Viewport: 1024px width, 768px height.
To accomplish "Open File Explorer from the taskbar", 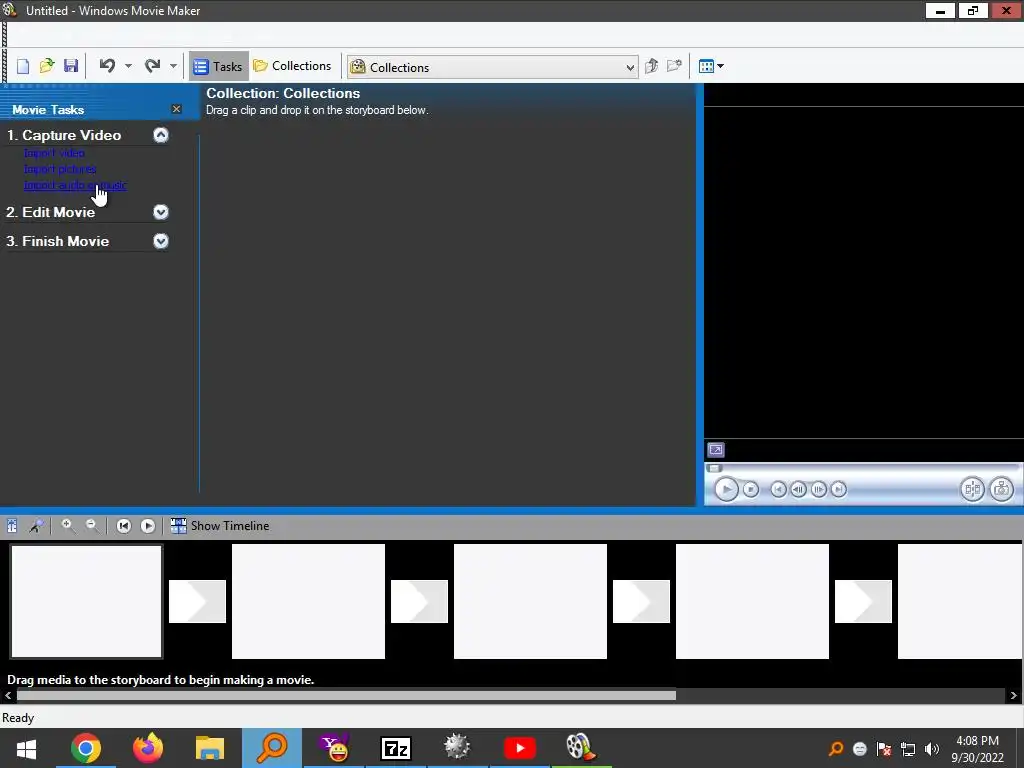I will pos(210,748).
